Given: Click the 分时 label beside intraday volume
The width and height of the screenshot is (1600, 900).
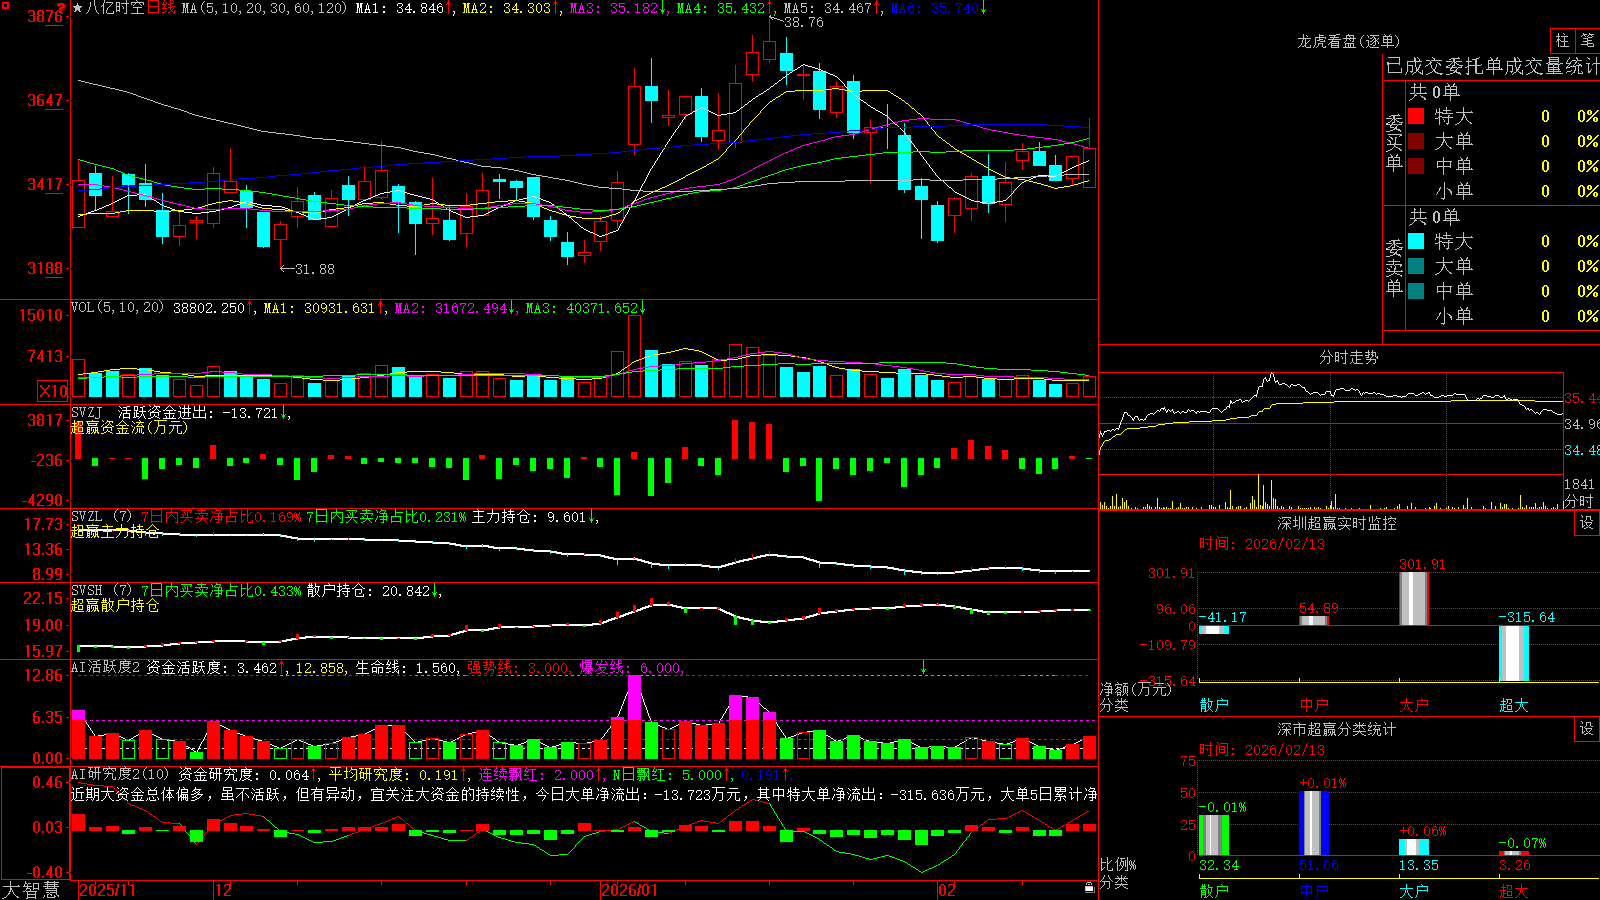Looking at the screenshot, I should [1579, 500].
